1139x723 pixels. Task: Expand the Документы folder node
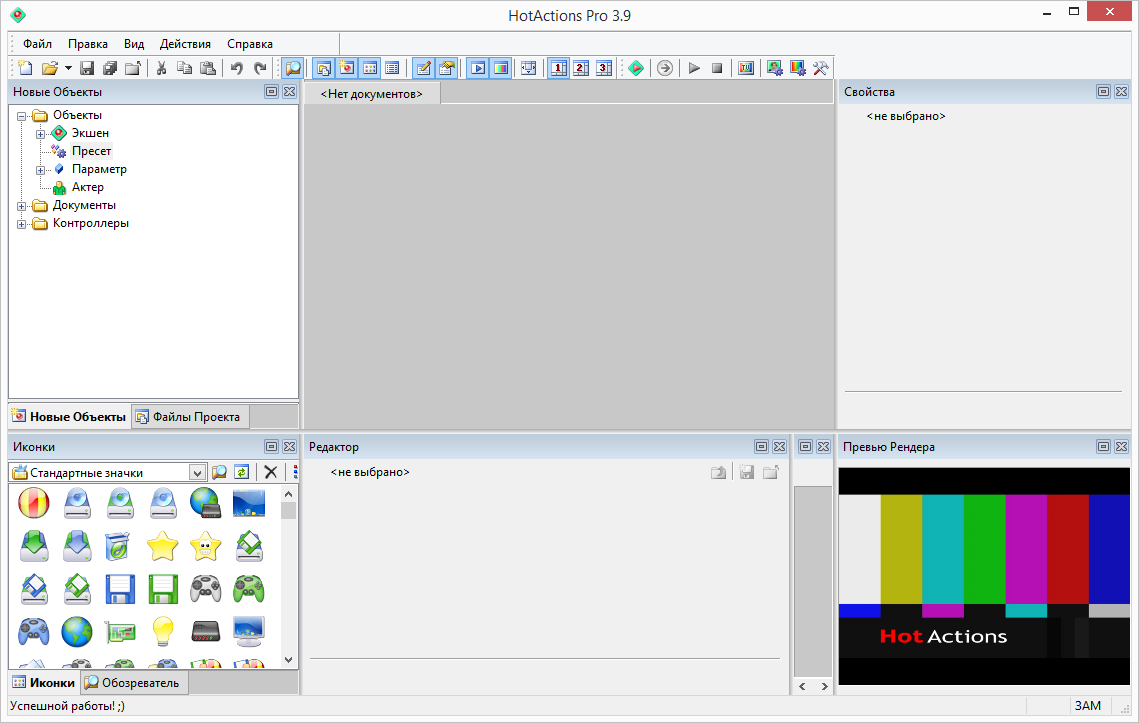(x=22, y=206)
